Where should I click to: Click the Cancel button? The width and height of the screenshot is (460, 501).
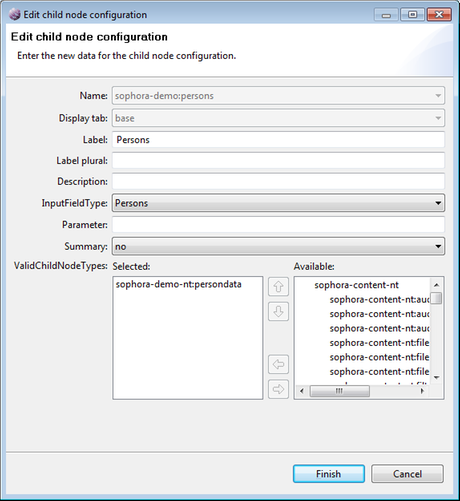407,474
